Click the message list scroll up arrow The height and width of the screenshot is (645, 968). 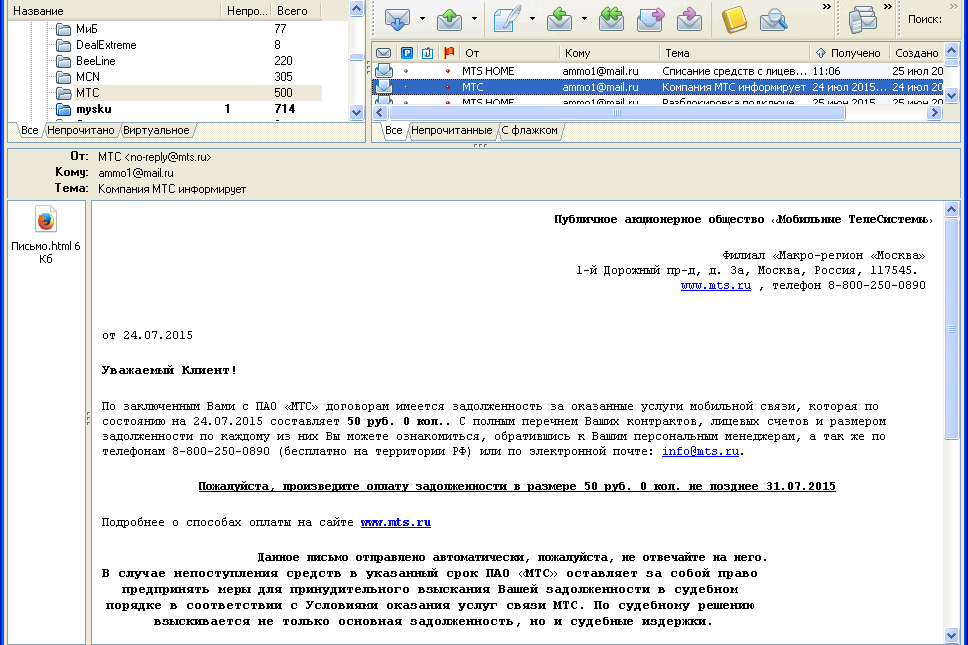951,51
